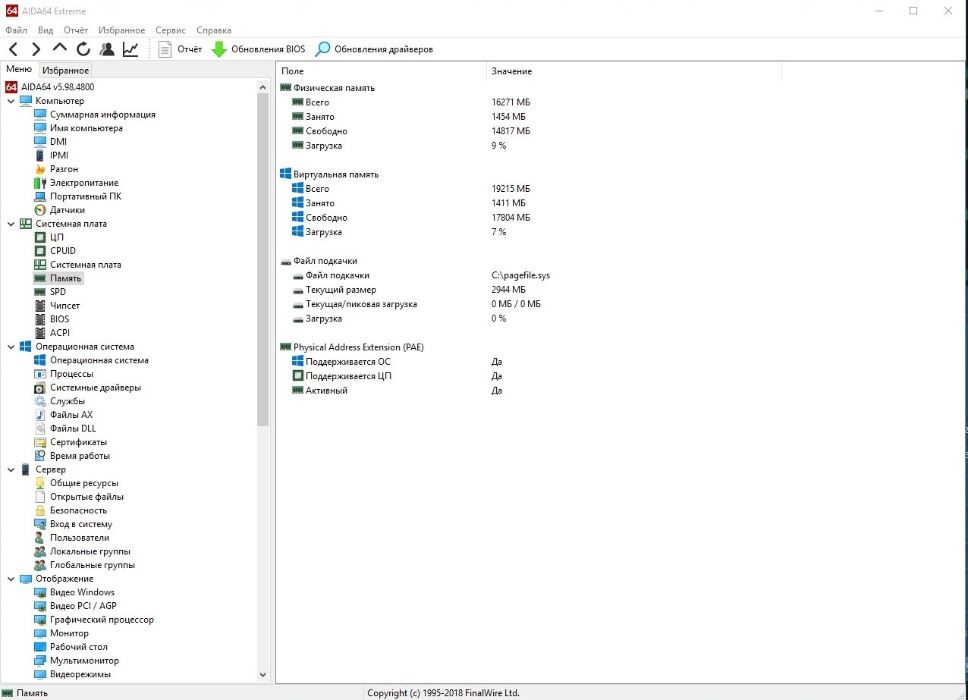Open the Файлы DLL icon
Image resolution: width=968 pixels, height=700 pixels.
pyautogui.click(x=40, y=428)
